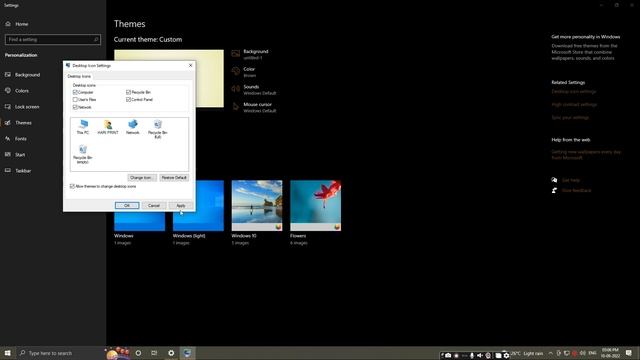Screen dimensions: 640x360
Task: Open the notification center icon
Action: 629,353
